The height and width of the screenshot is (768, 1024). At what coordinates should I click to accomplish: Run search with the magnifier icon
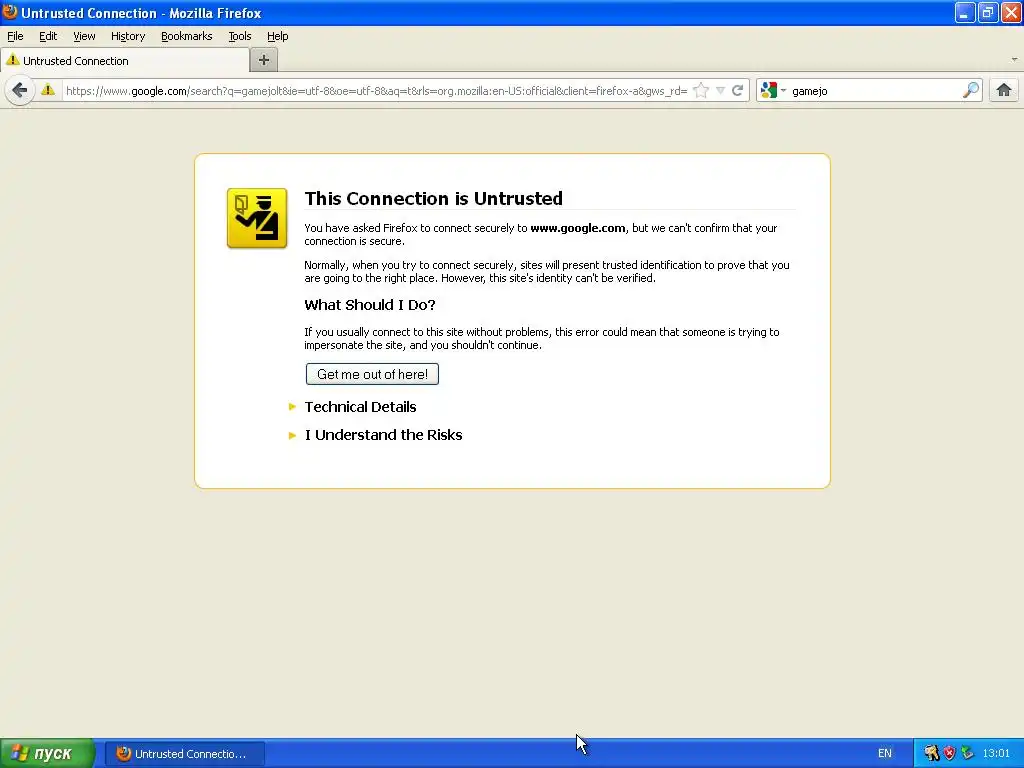(x=970, y=91)
